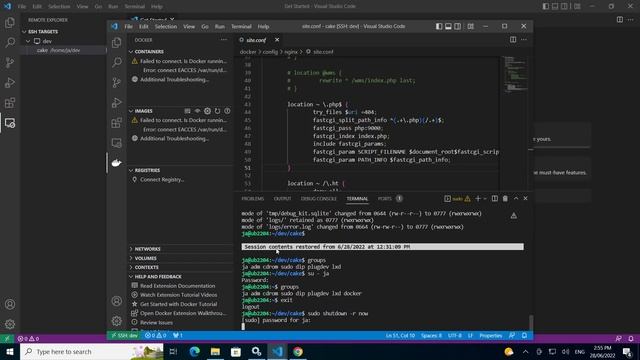Open Accounts menu in the front site.conf window
The height and width of the screenshot is (360, 640).
(x=117, y=301)
